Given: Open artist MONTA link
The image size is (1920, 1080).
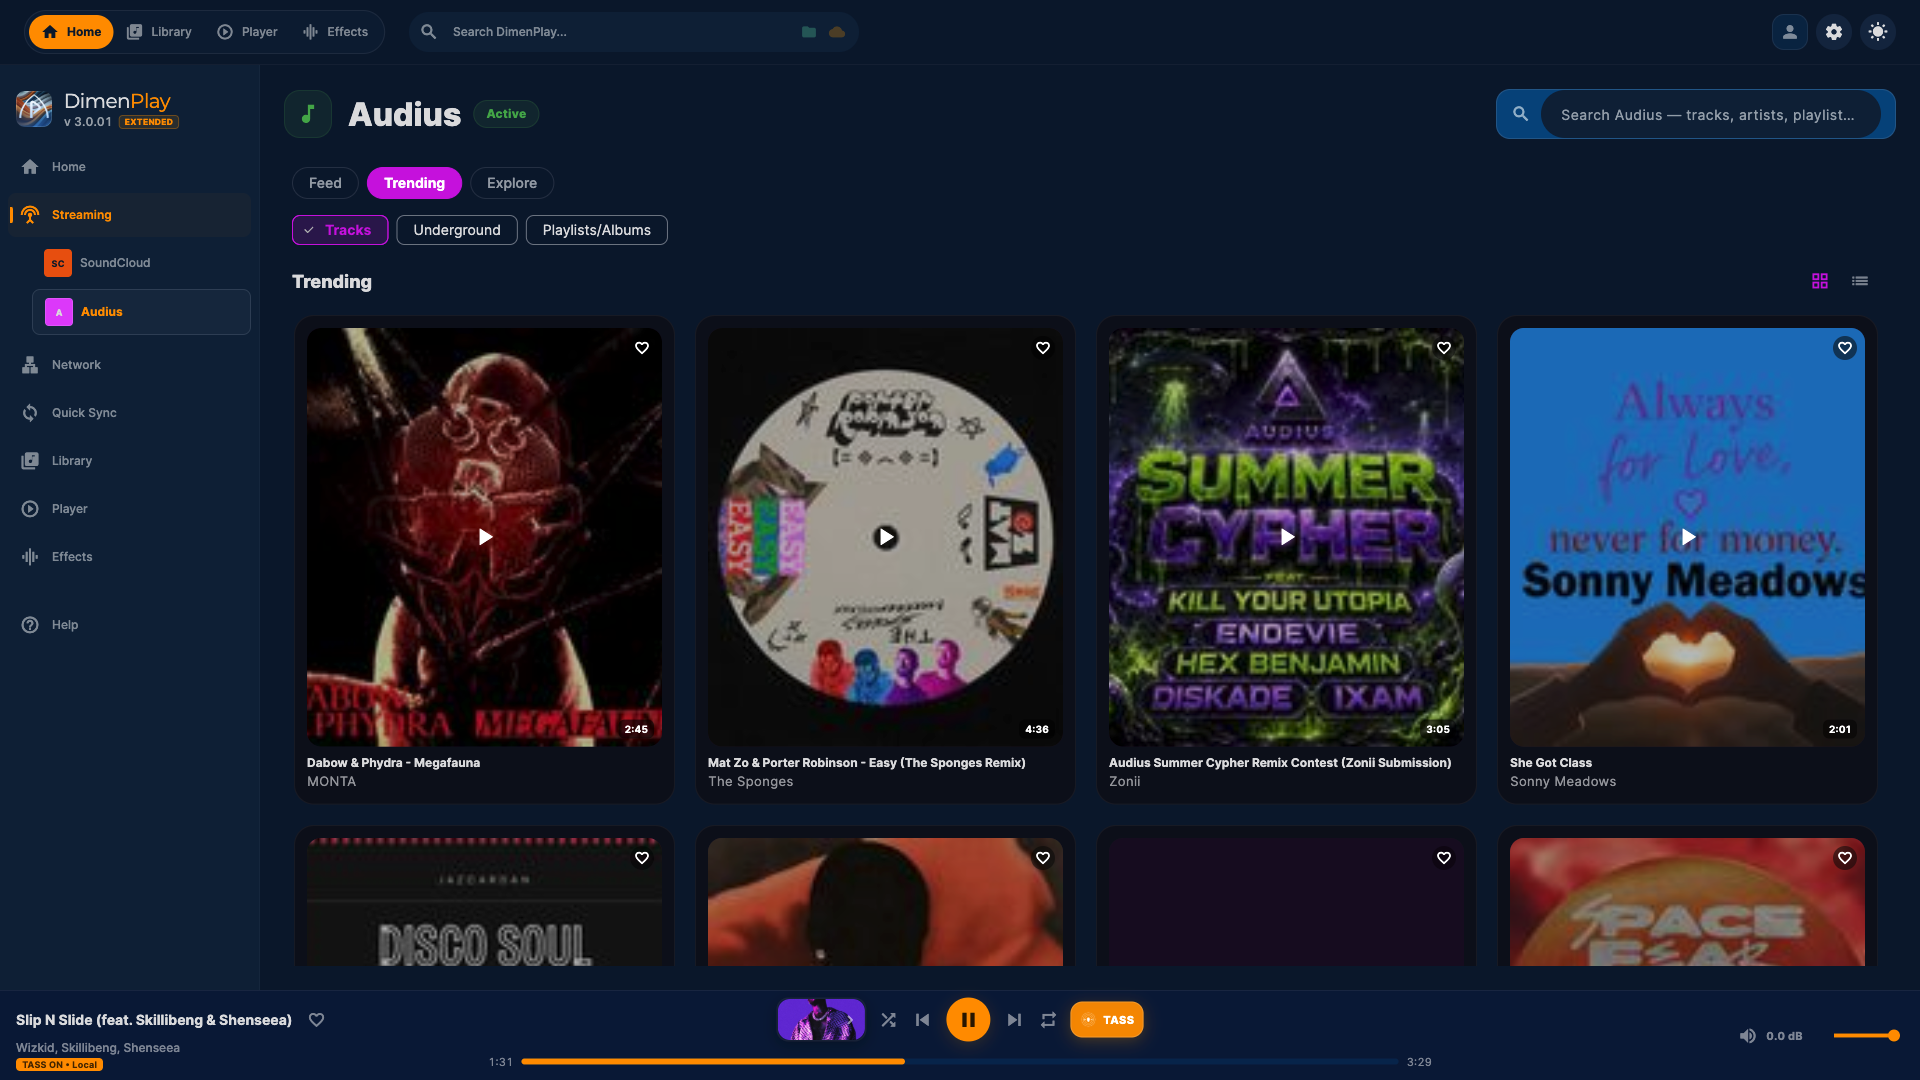Looking at the screenshot, I should [x=331, y=782].
